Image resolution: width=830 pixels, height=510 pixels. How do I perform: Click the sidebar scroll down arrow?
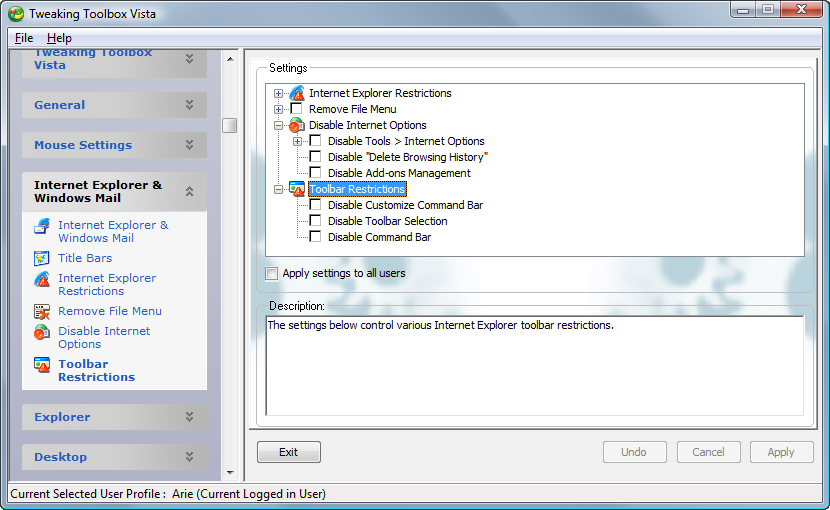pyautogui.click(x=230, y=472)
